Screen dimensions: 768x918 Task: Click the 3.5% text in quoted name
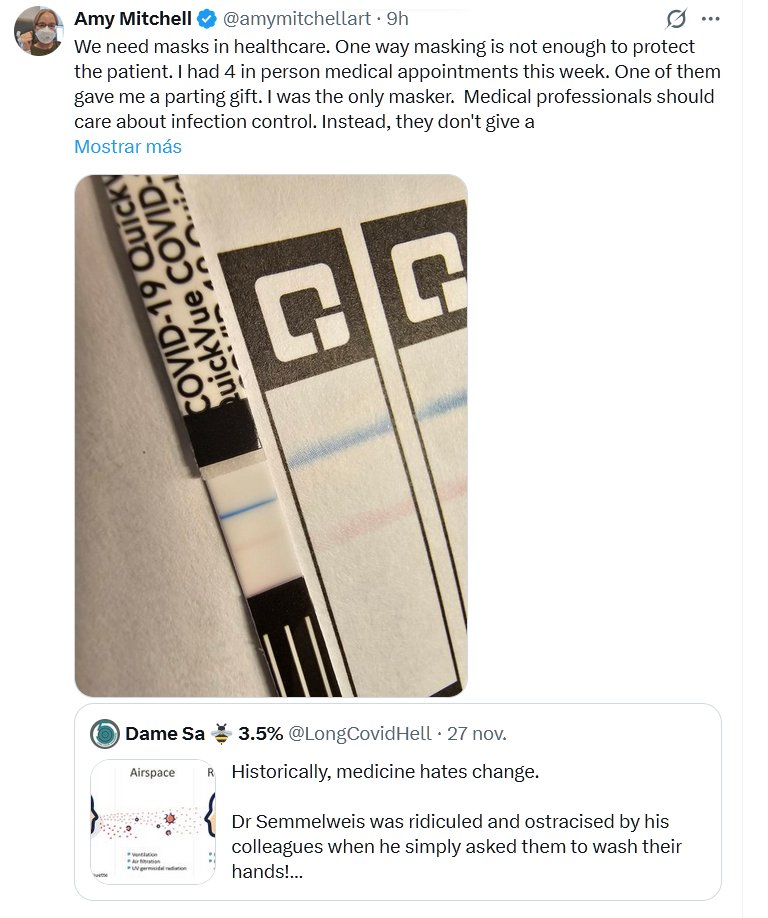(x=260, y=734)
